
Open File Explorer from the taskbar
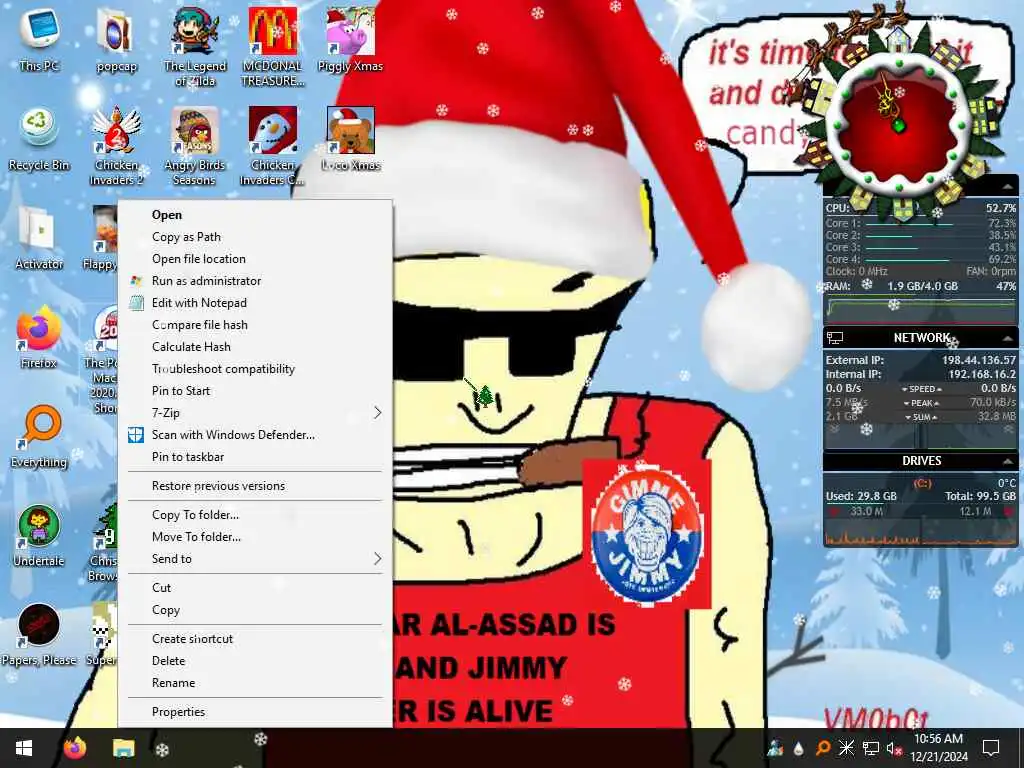pyautogui.click(x=123, y=748)
